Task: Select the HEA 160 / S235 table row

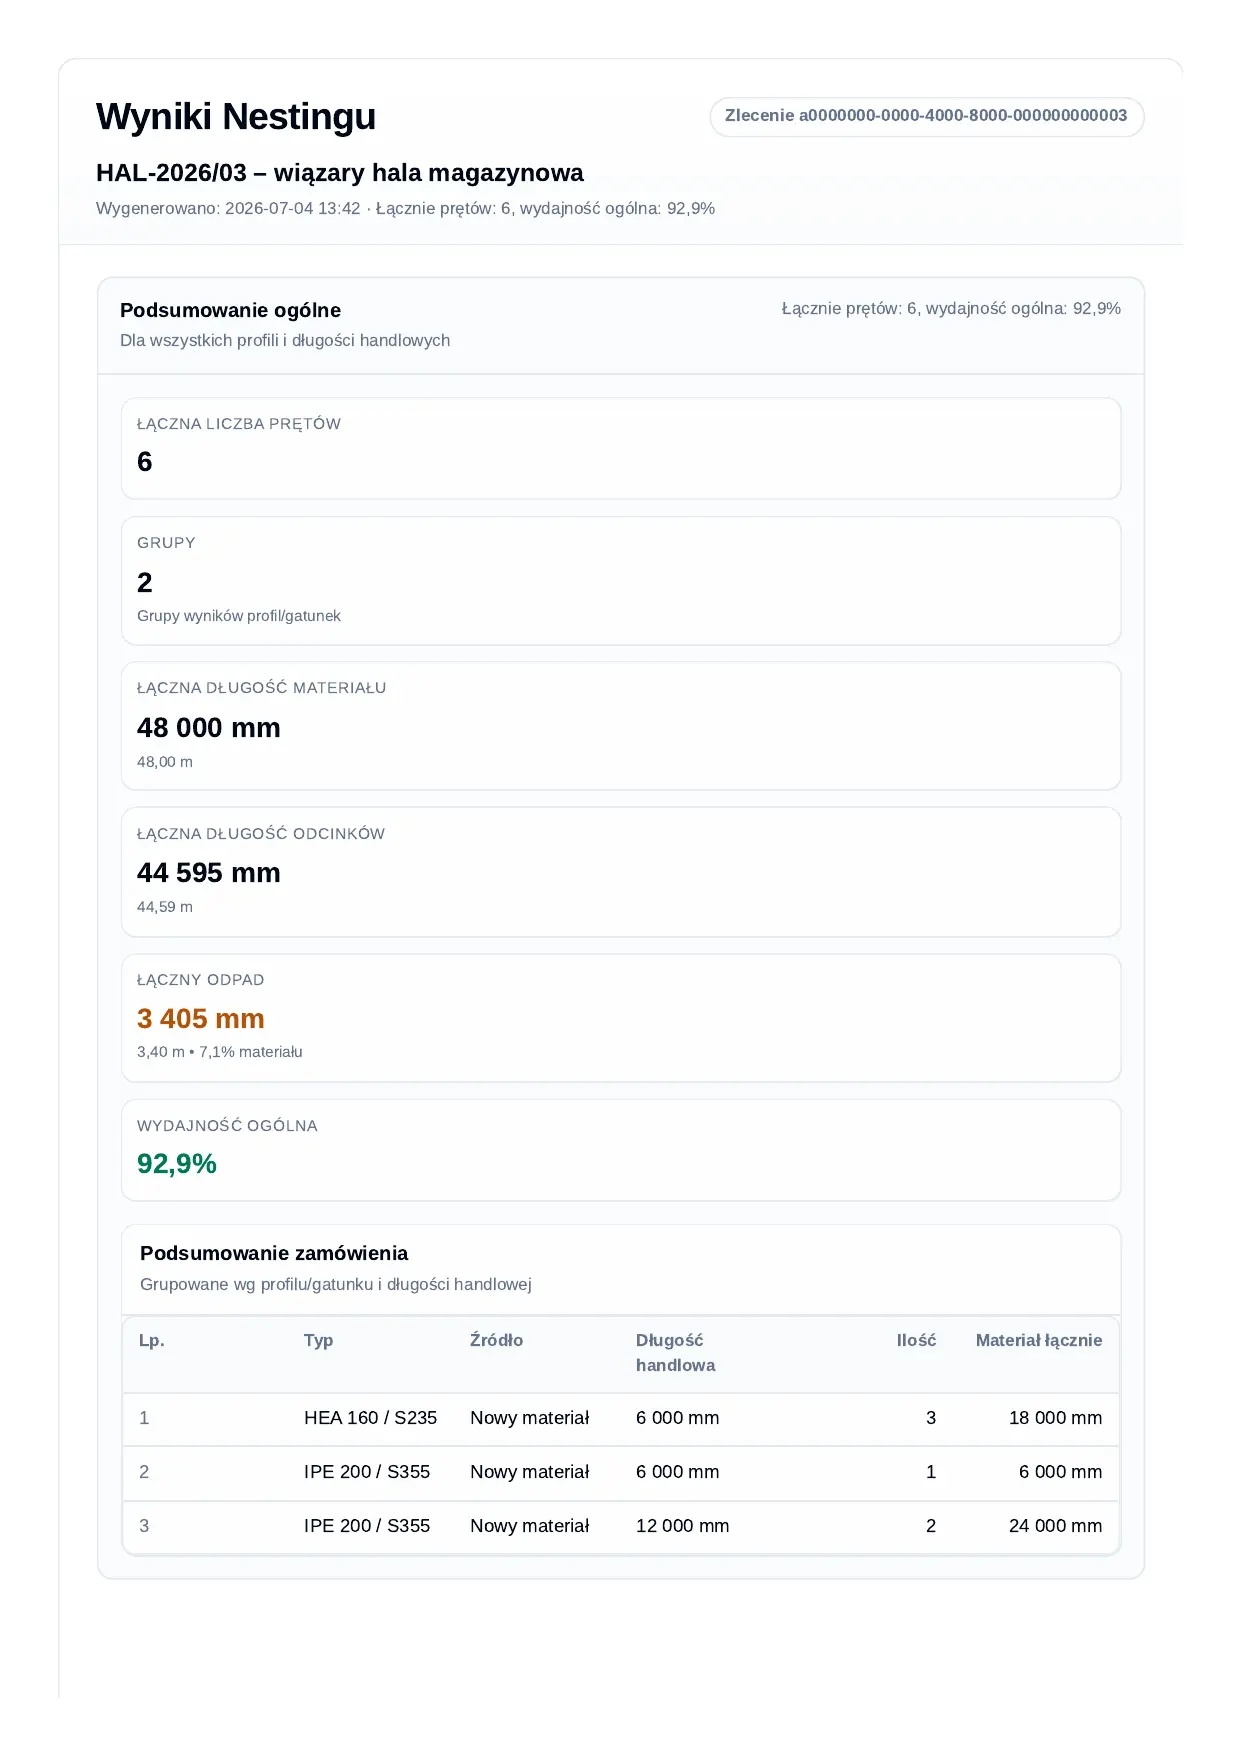Action: pos(621,1419)
